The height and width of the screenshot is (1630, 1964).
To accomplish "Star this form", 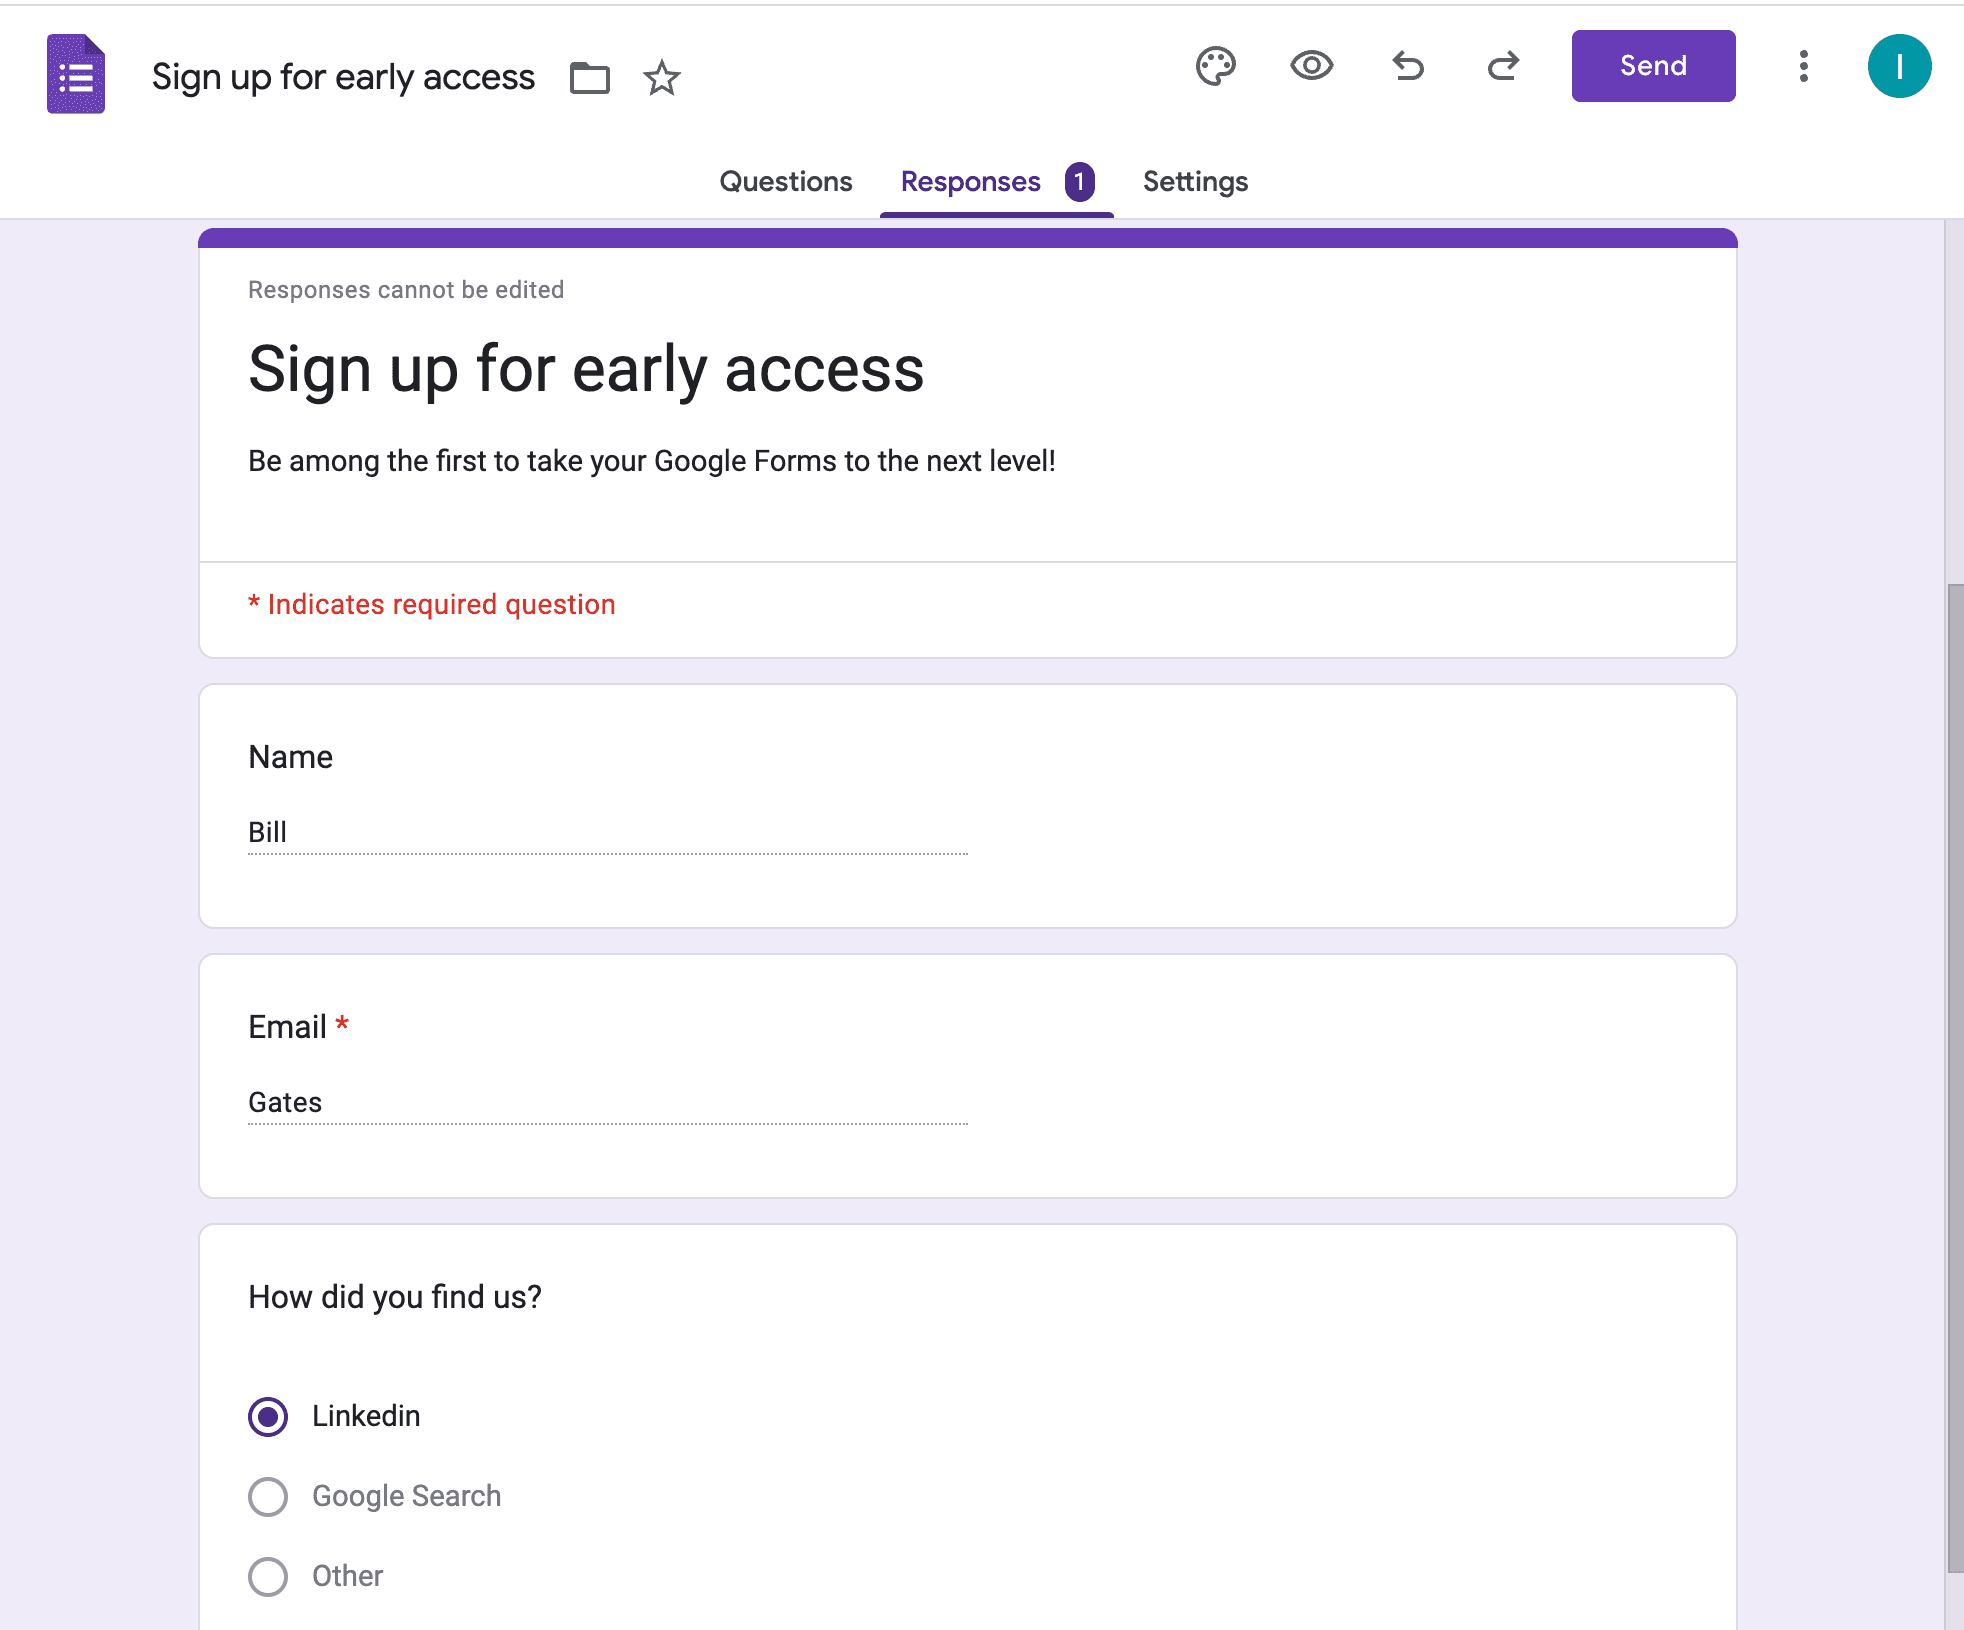I will (x=662, y=78).
